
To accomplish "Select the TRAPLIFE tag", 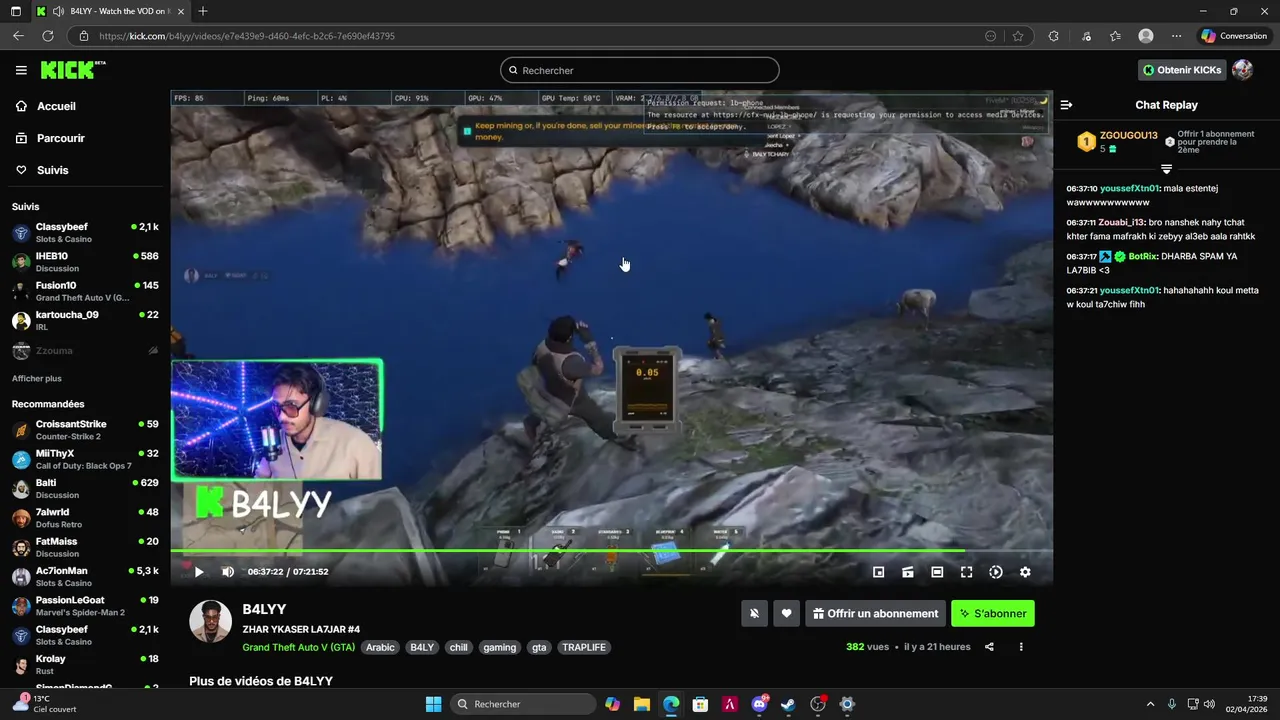I will point(583,647).
